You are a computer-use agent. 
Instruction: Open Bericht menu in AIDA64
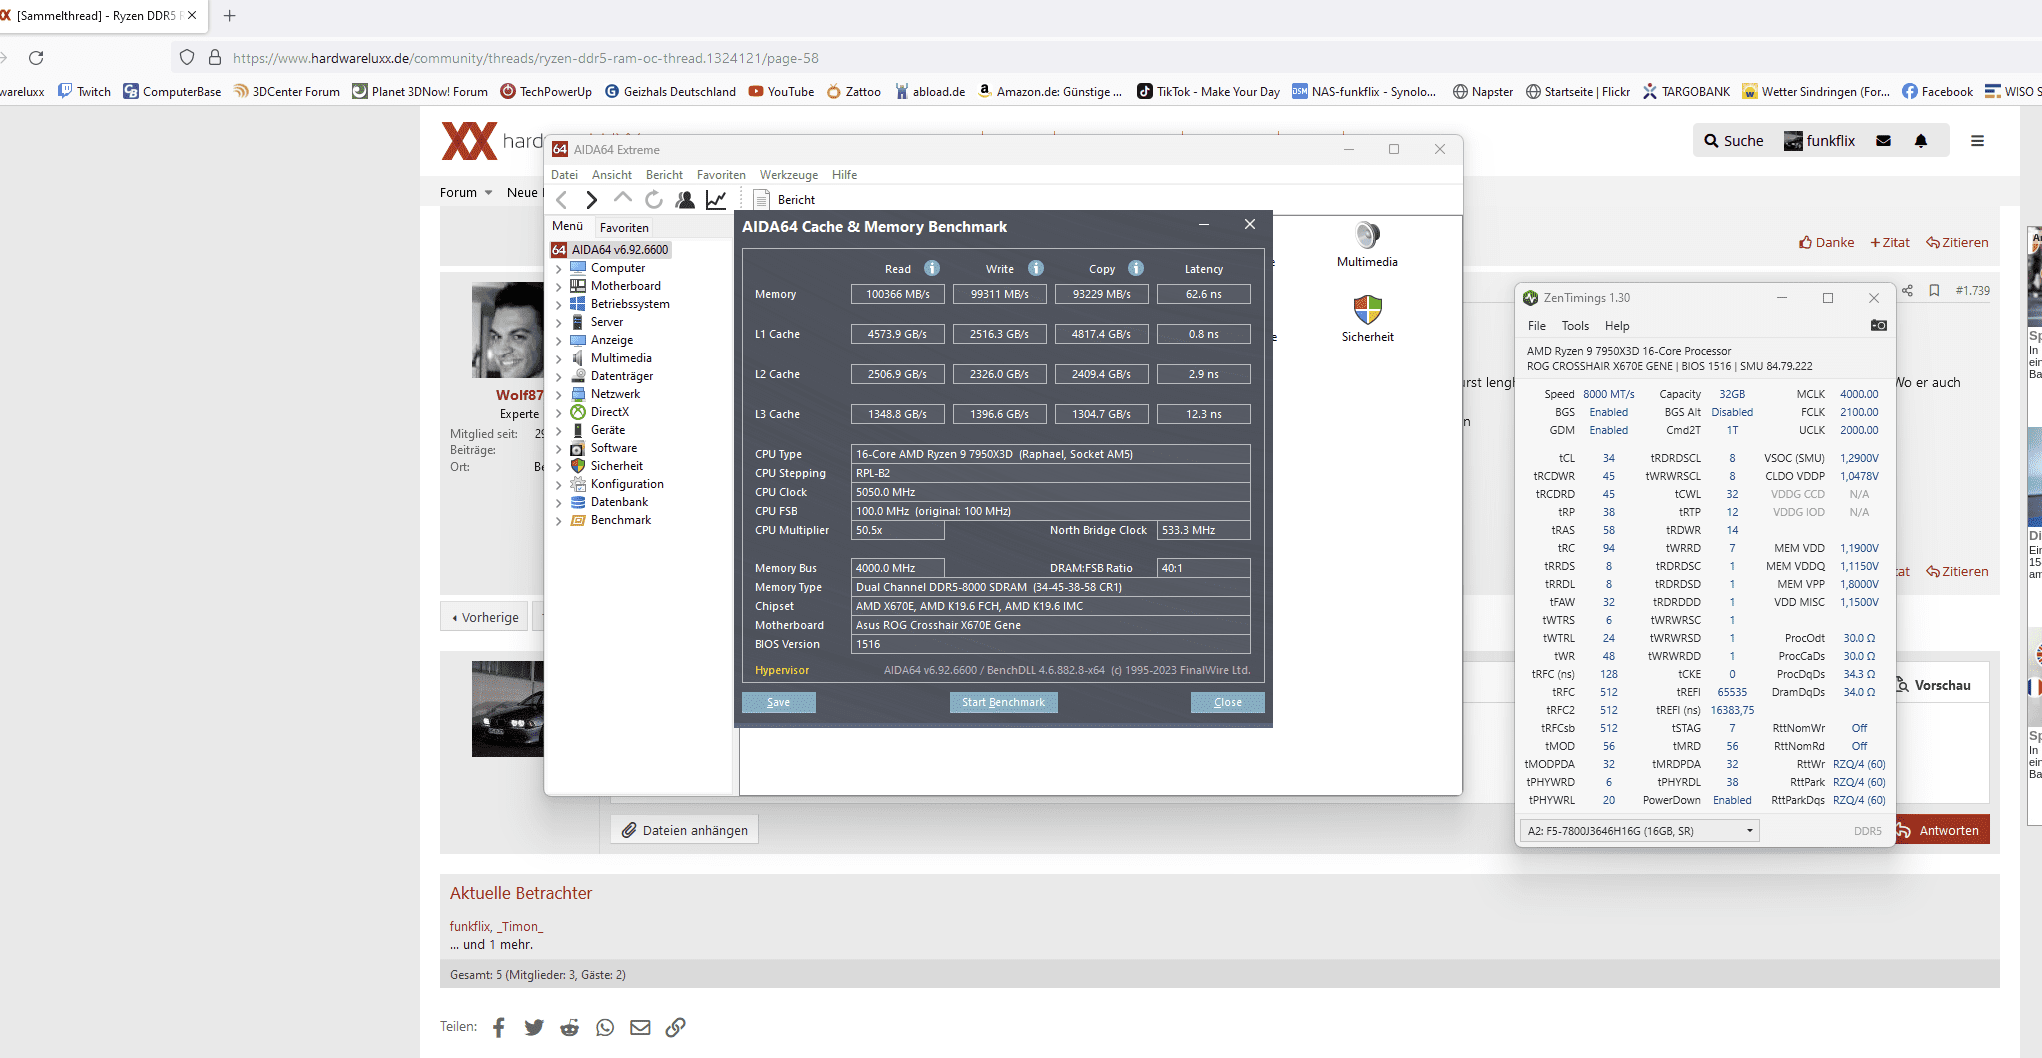click(x=664, y=175)
